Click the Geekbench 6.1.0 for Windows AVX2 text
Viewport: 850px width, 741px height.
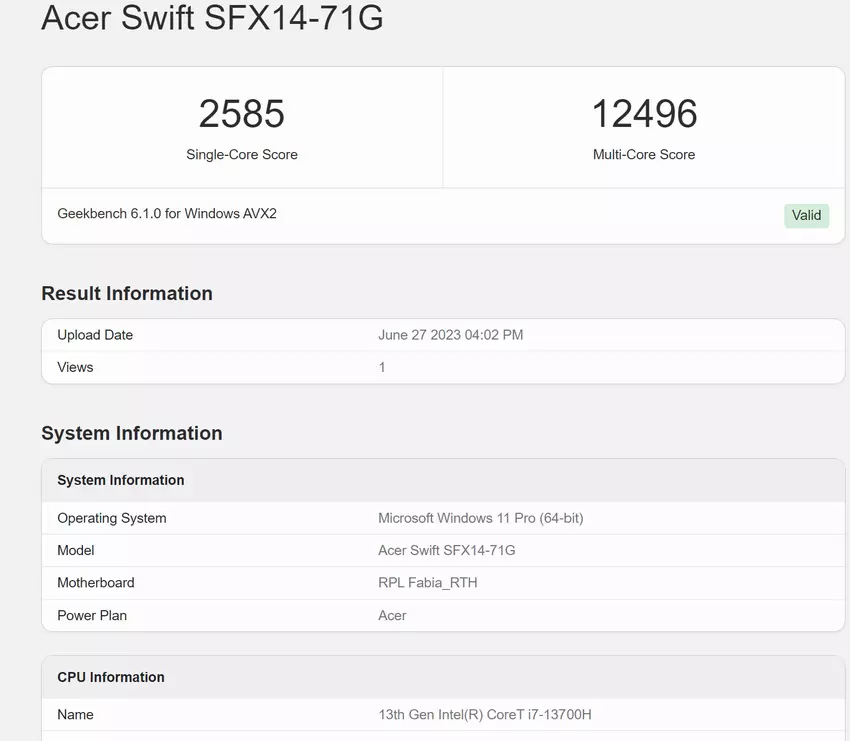(167, 214)
